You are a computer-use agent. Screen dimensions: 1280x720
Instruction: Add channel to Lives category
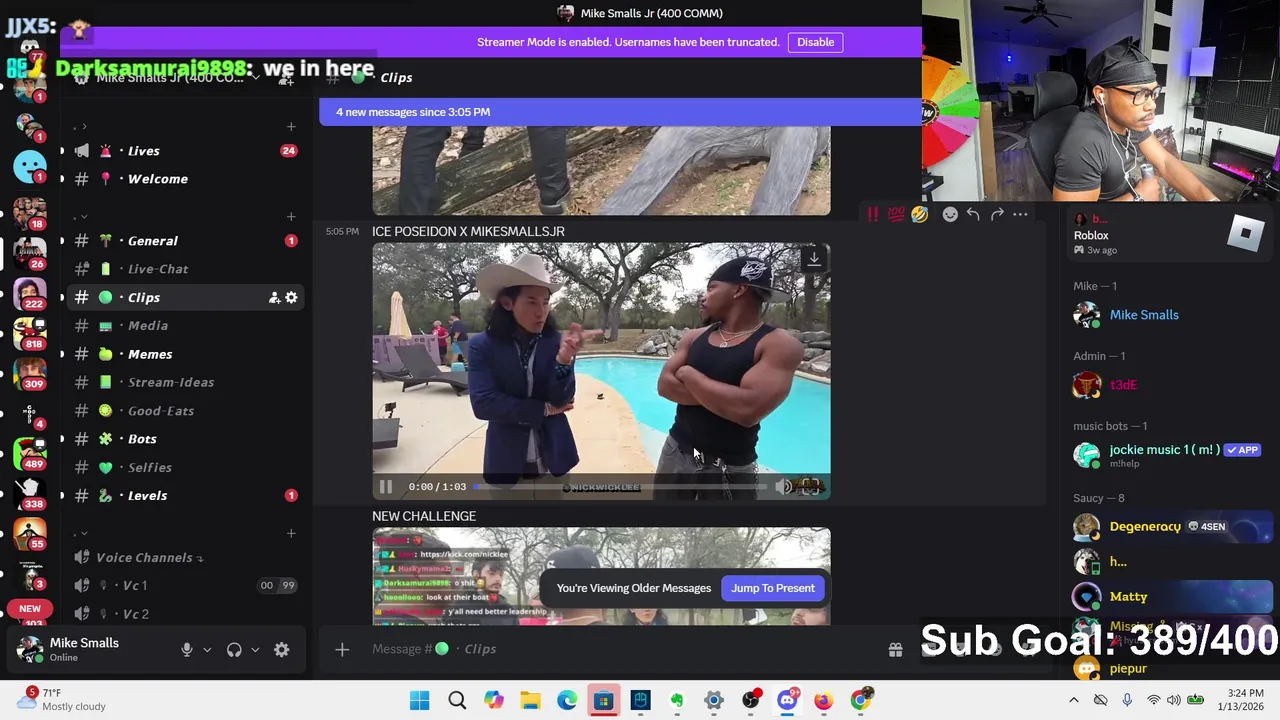(x=290, y=127)
